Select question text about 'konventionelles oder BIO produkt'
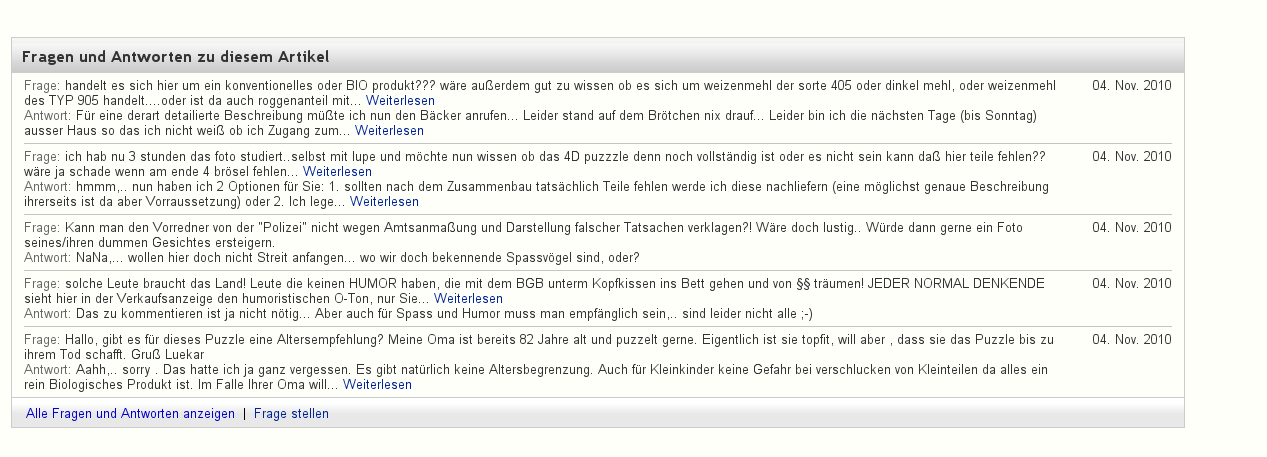This screenshot has height=457, width=1267. click(540, 94)
